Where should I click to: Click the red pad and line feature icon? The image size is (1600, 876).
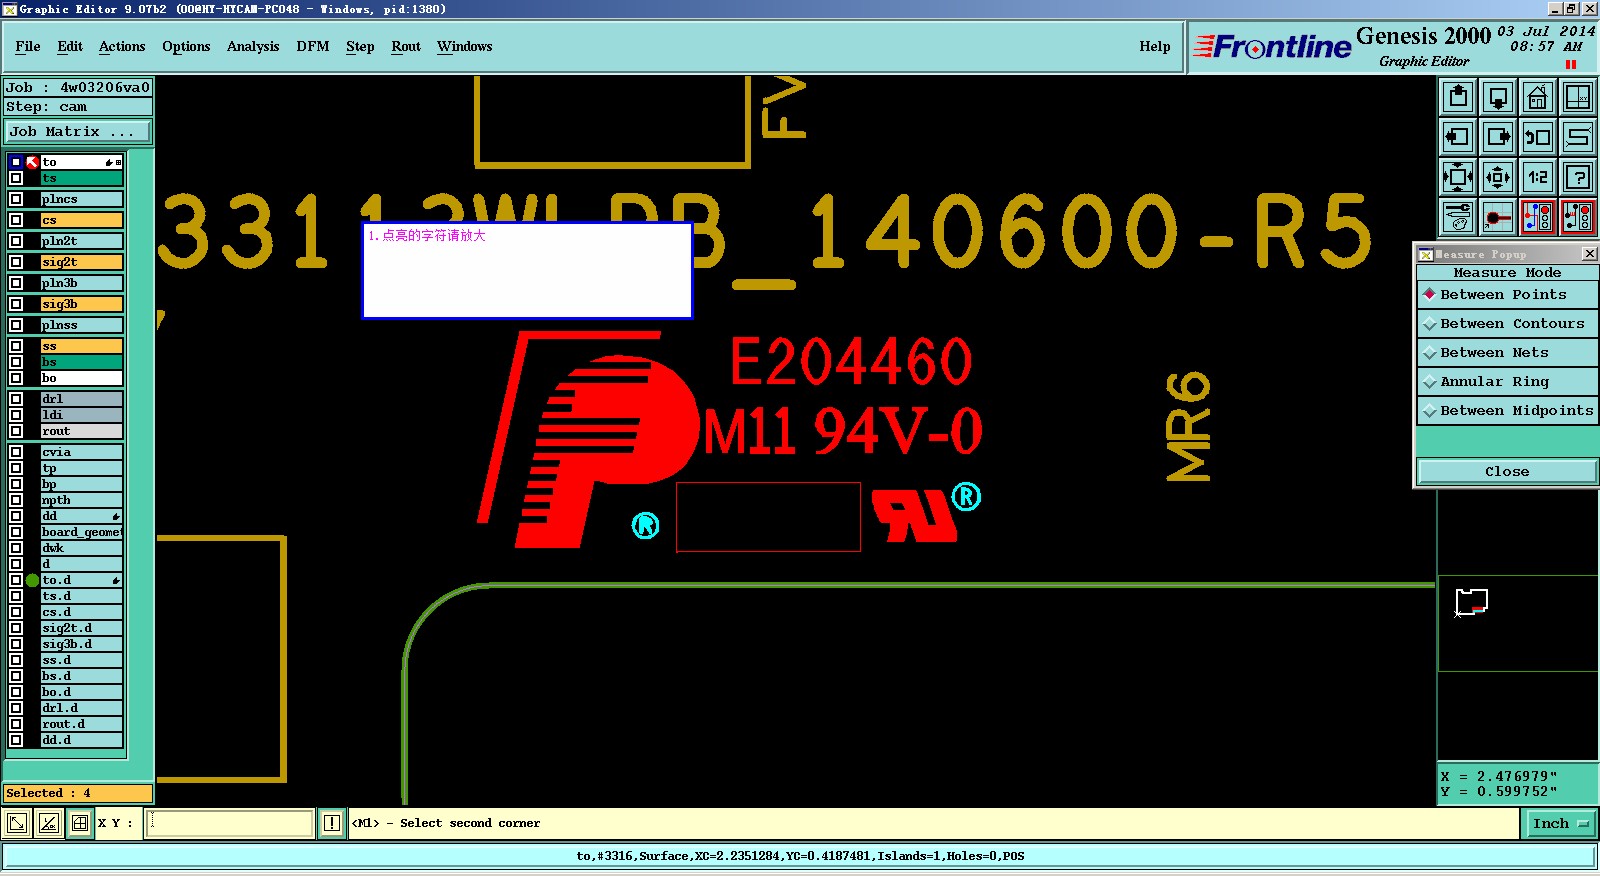(x=1498, y=217)
